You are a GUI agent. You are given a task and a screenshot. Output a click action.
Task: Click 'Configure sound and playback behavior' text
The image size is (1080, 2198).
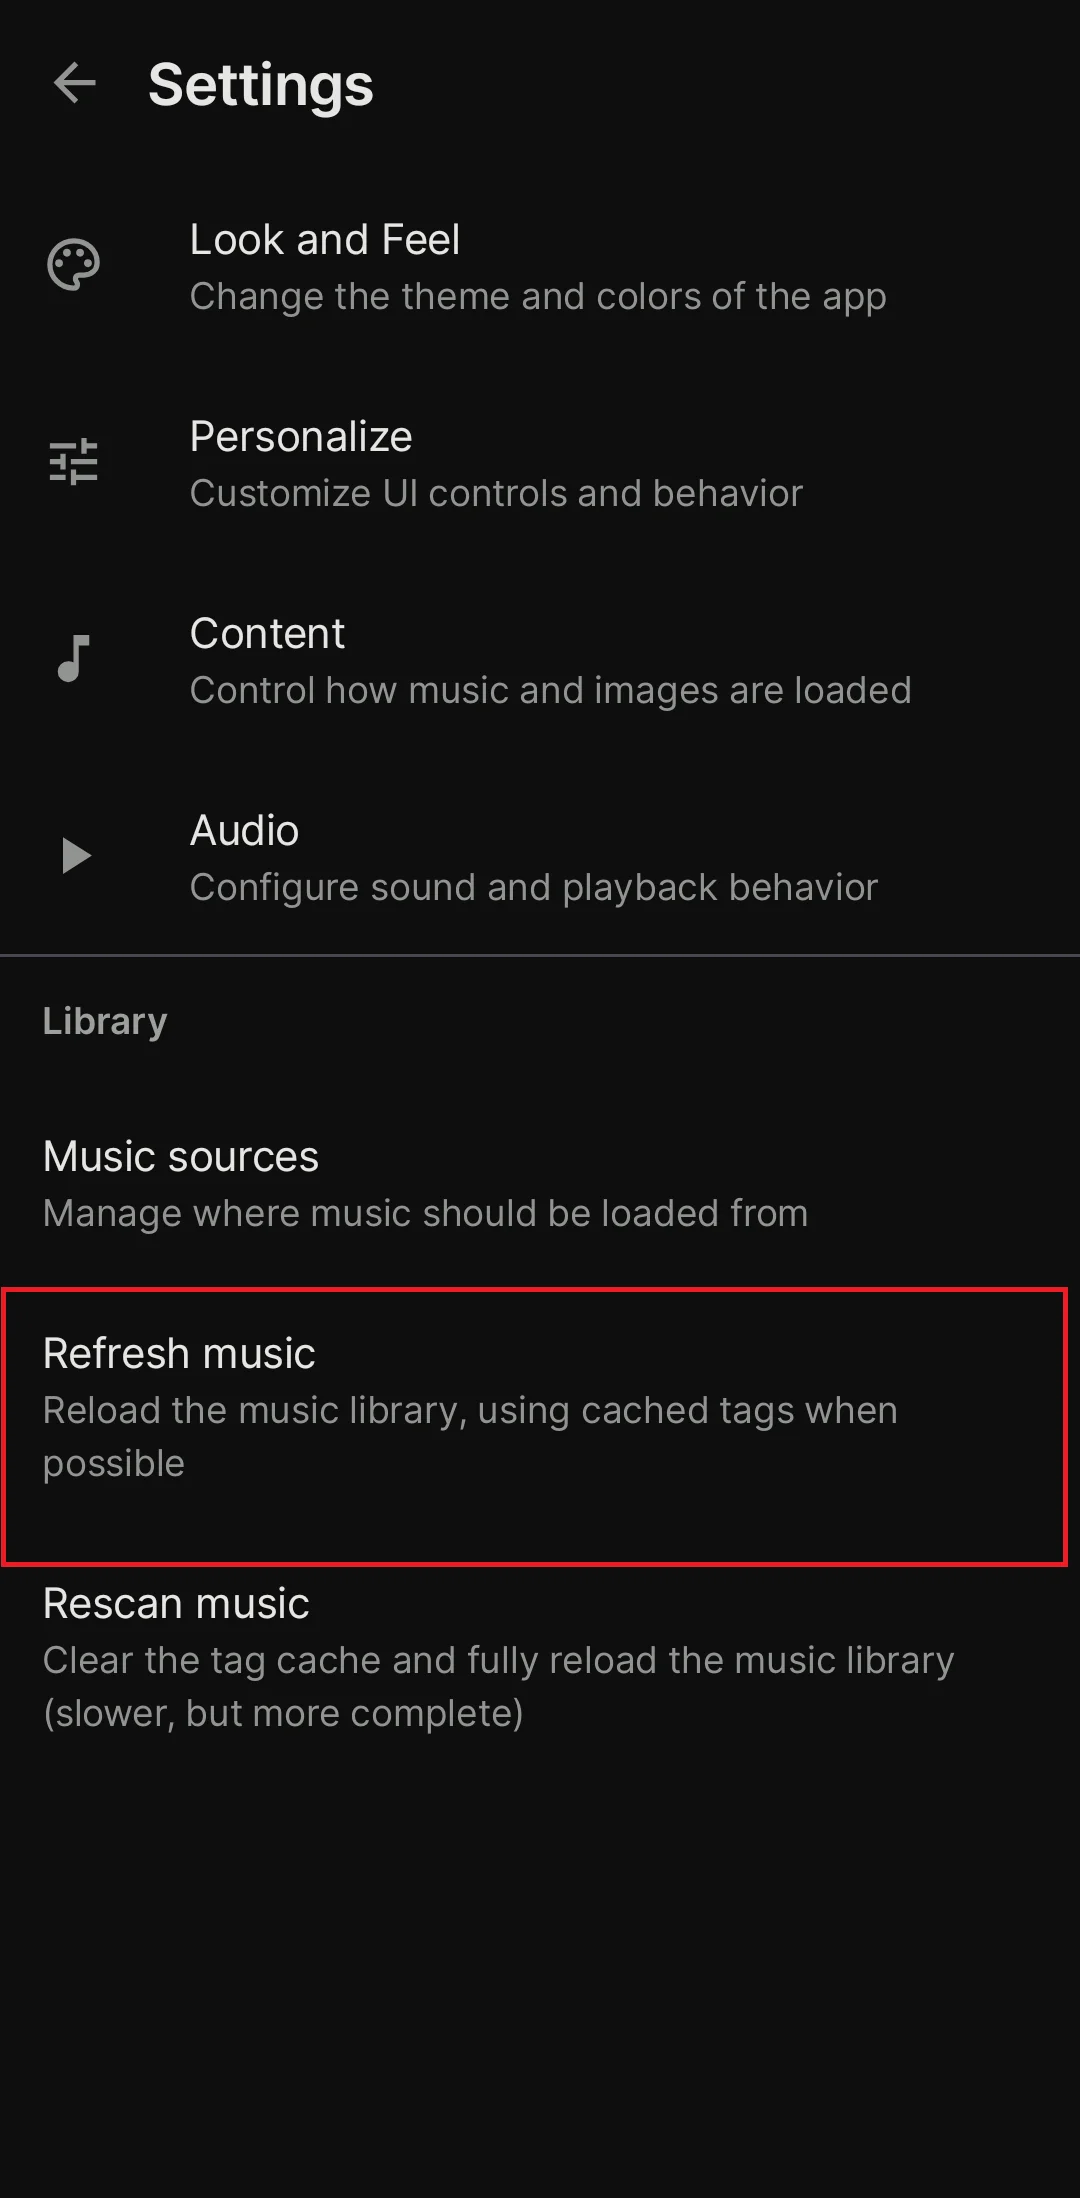(x=534, y=888)
